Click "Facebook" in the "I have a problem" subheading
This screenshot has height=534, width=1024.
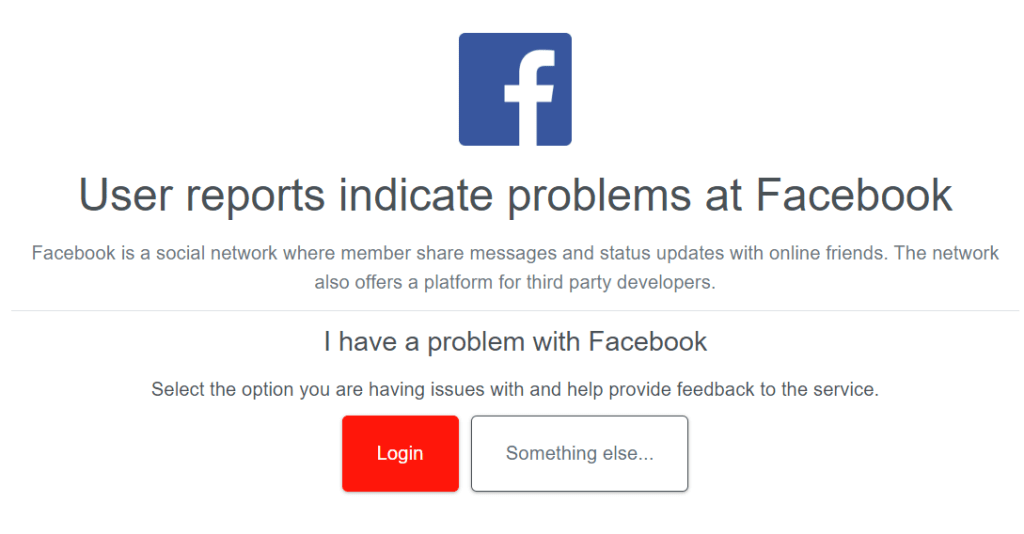(x=647, y=342)
